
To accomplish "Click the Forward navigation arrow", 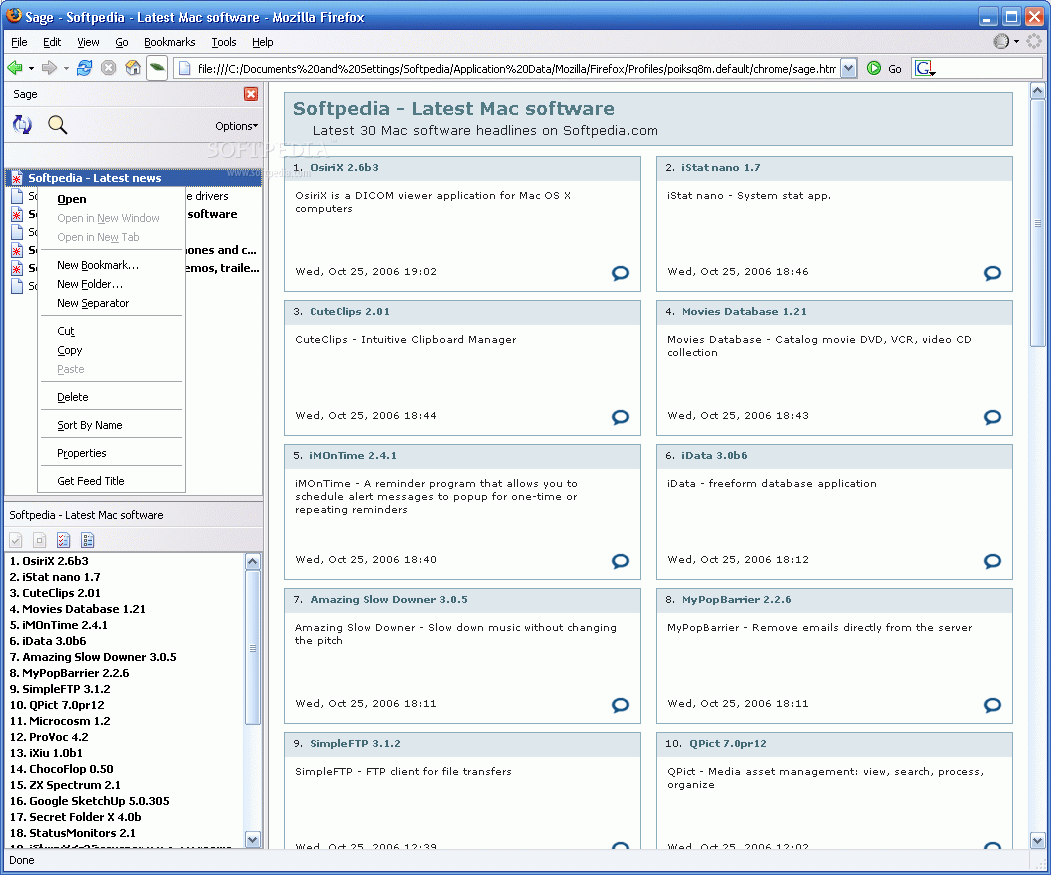I will coord(49,68).
